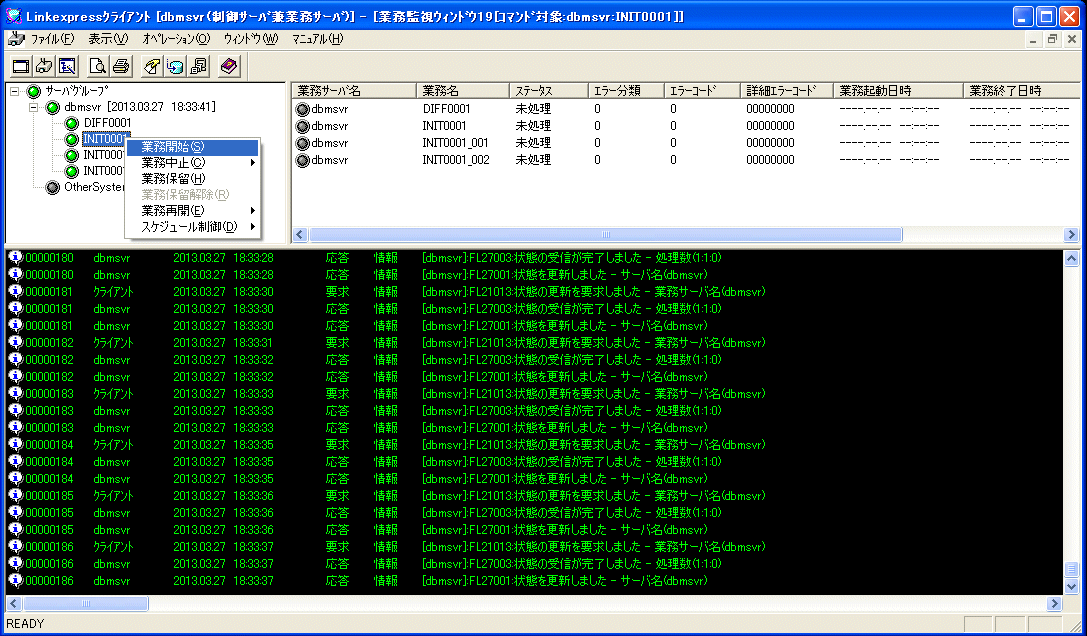Select the DIFF0001 item in the tree
Image resolution: width=1087 pixels, height=636 pixels.
(x=107, y=123)
